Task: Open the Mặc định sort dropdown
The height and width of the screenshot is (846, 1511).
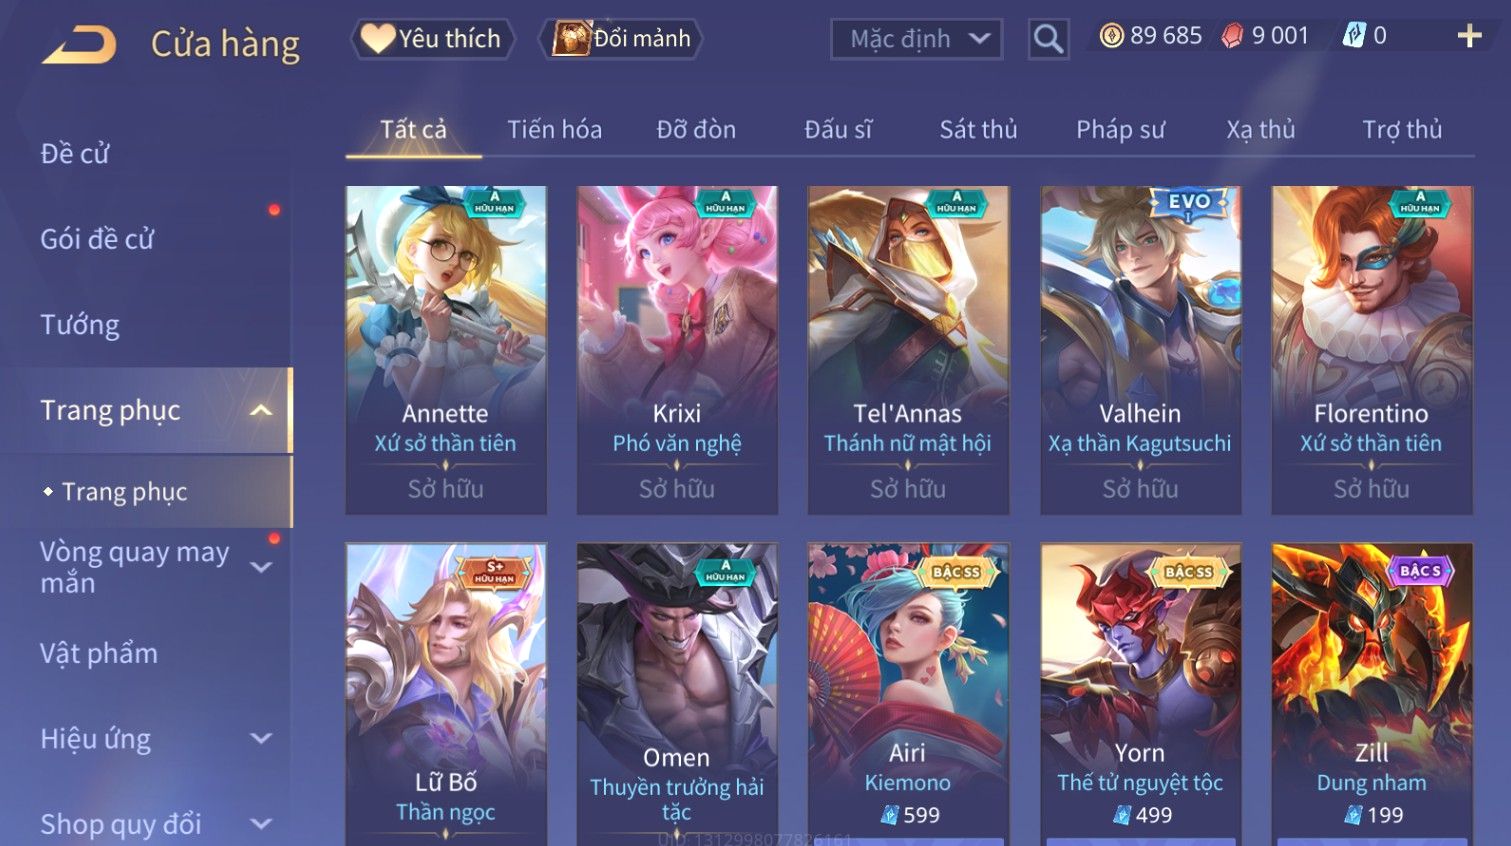Action: 916,39
